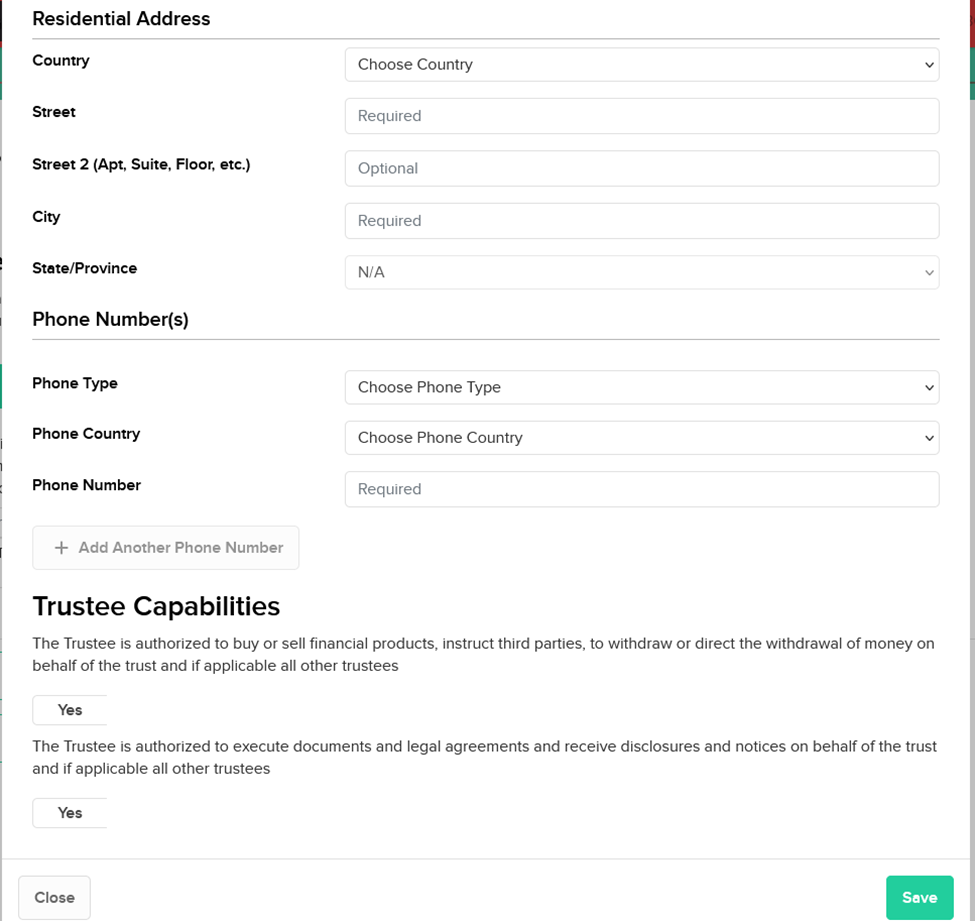The height and width of the screenshot is (921, 975).
Task: Click the City field label
Action: pos(46,216)
